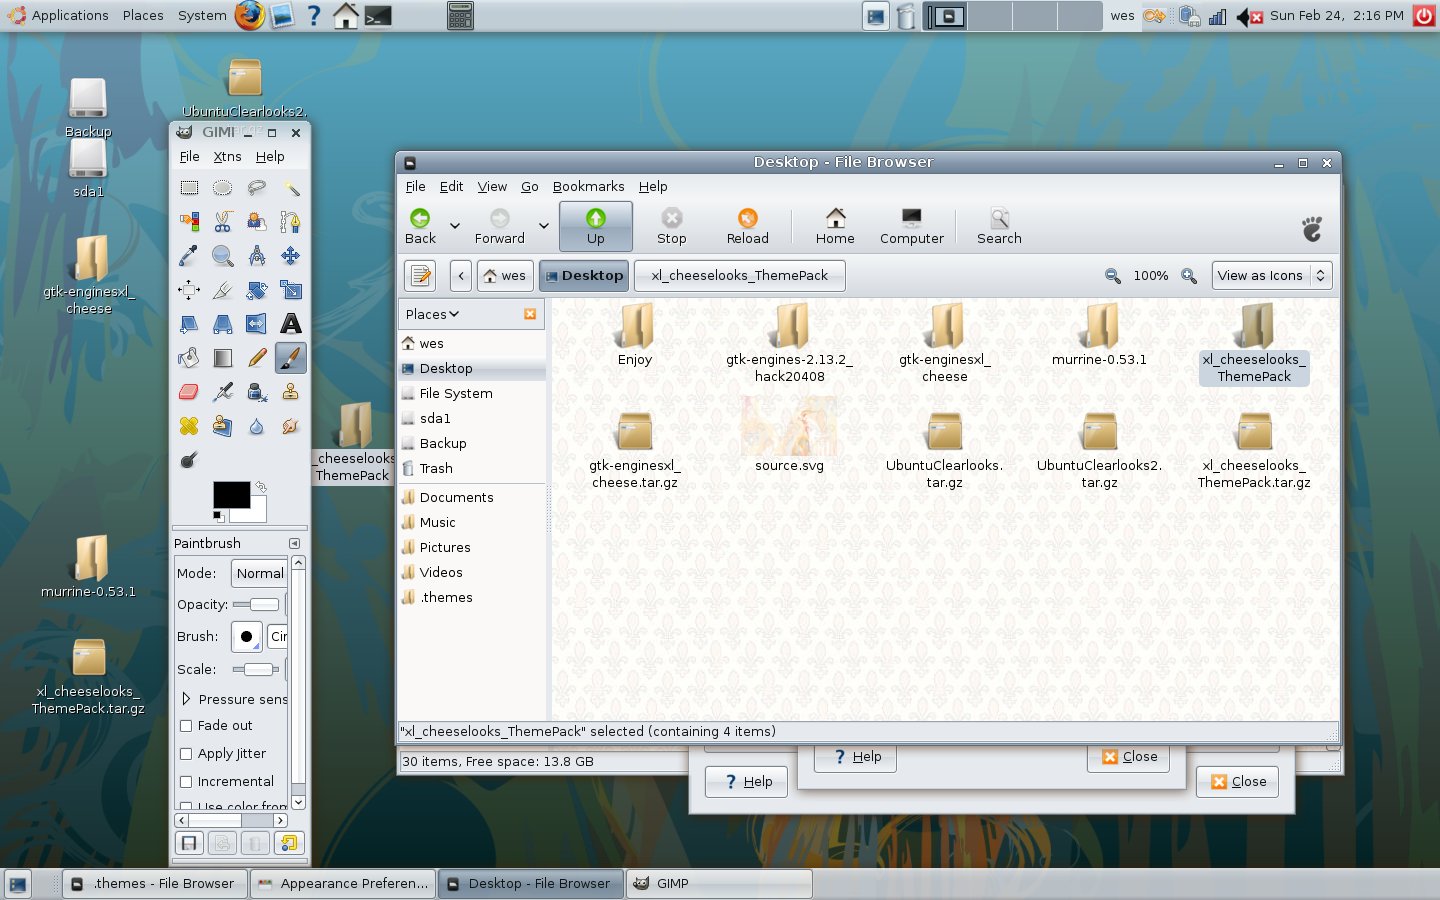Screen dimensions: 1440x900
Task: Open the System menu in top panel
Action: 202,15
